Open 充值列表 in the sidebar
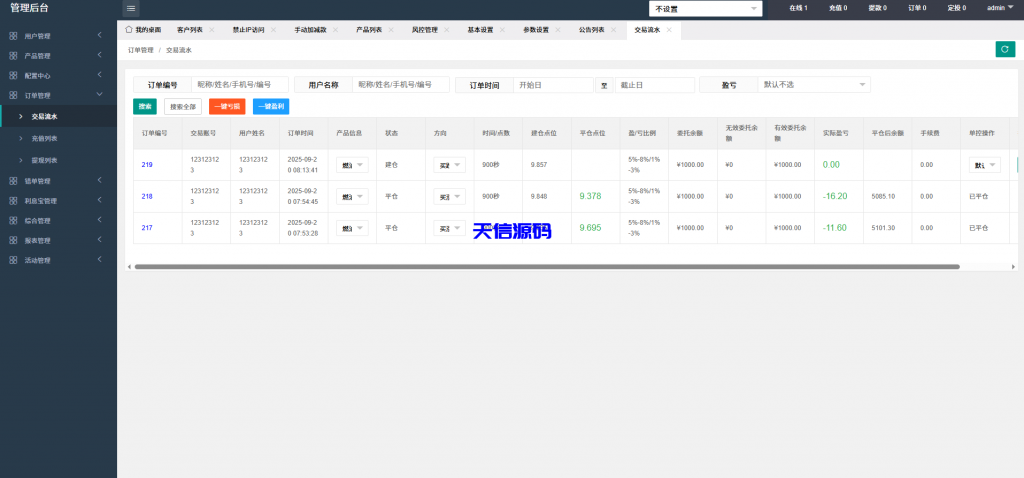 point(44,138)
